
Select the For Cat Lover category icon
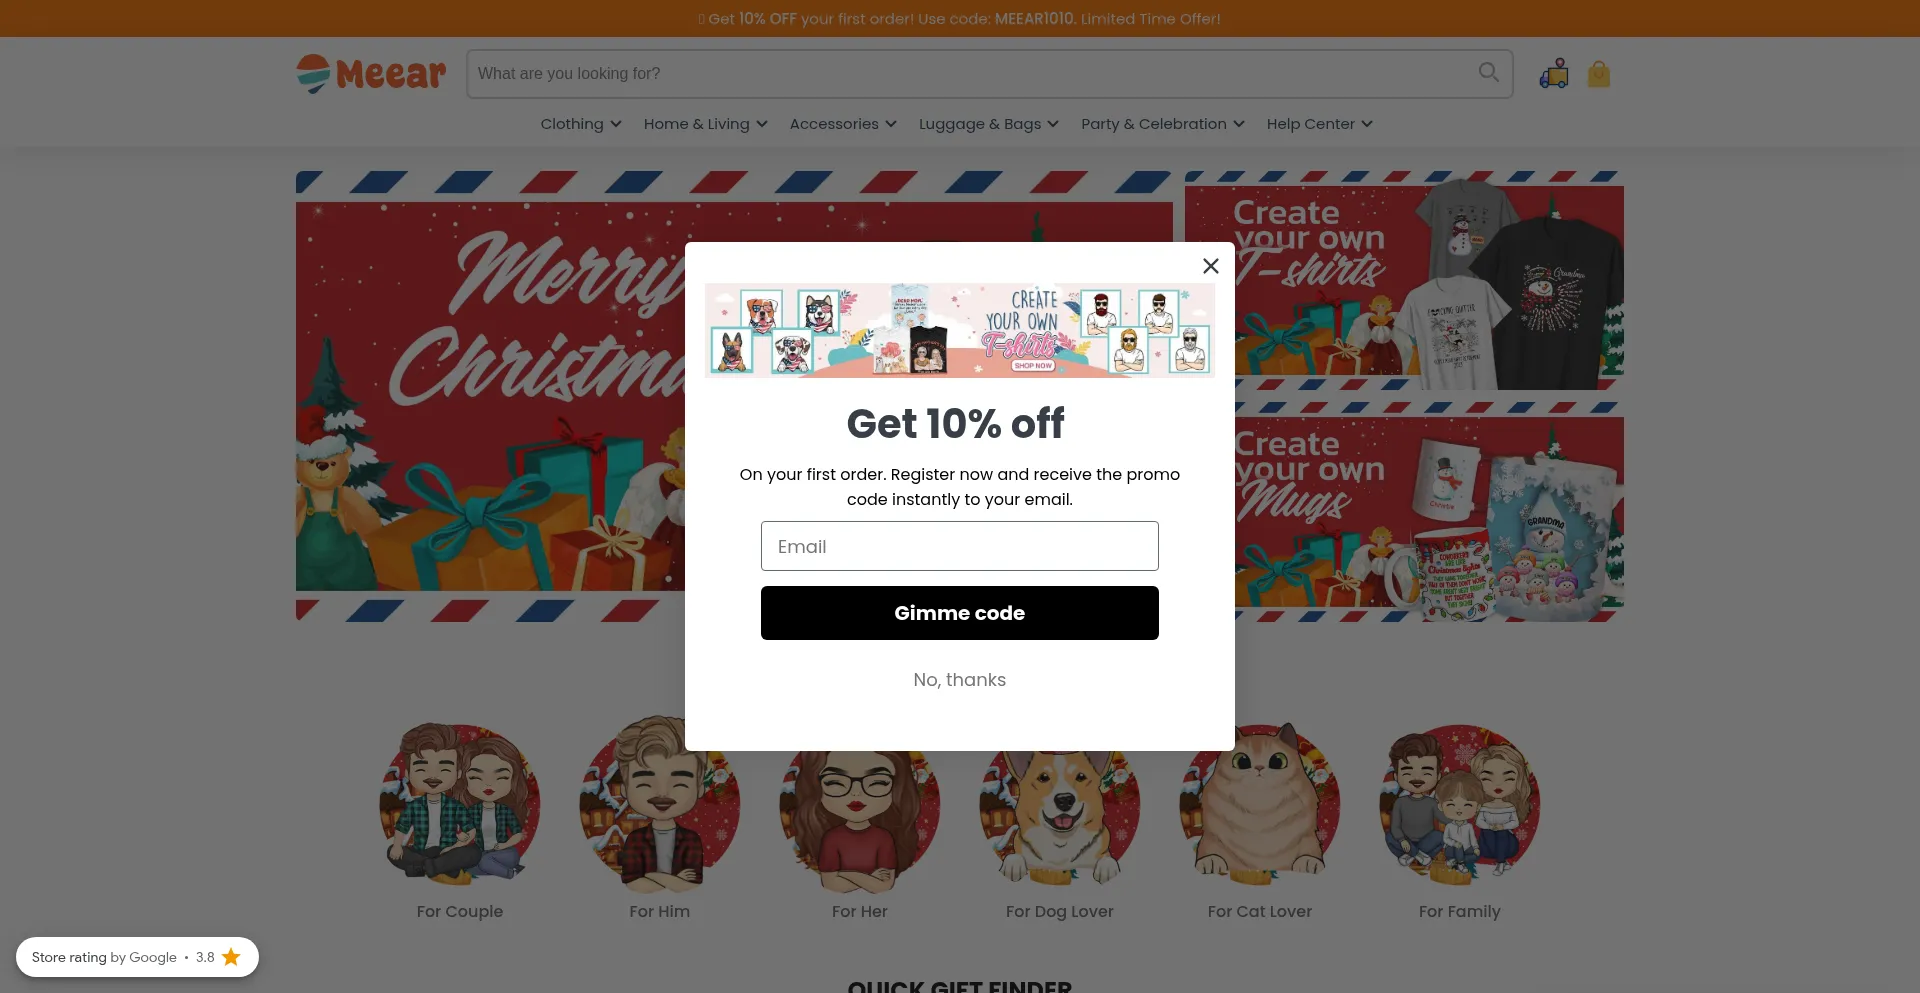[x=1260, y=802]
